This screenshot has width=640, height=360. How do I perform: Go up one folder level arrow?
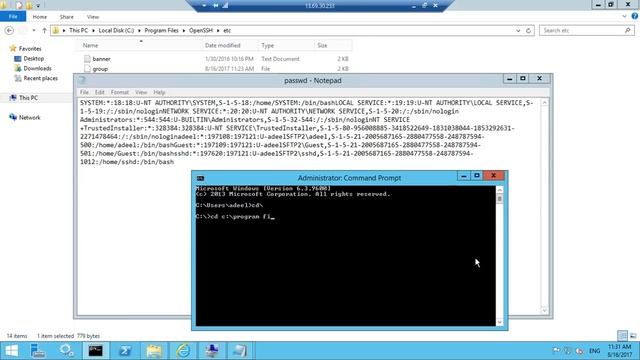44,31
